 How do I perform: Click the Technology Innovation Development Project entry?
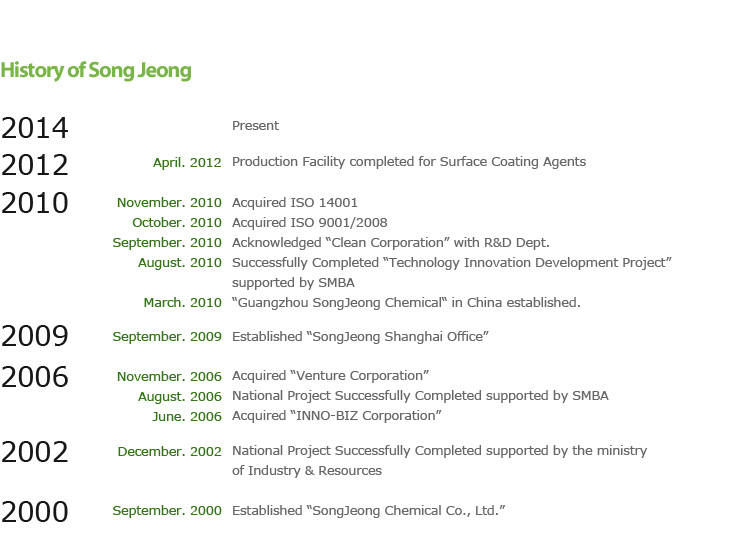452,272
